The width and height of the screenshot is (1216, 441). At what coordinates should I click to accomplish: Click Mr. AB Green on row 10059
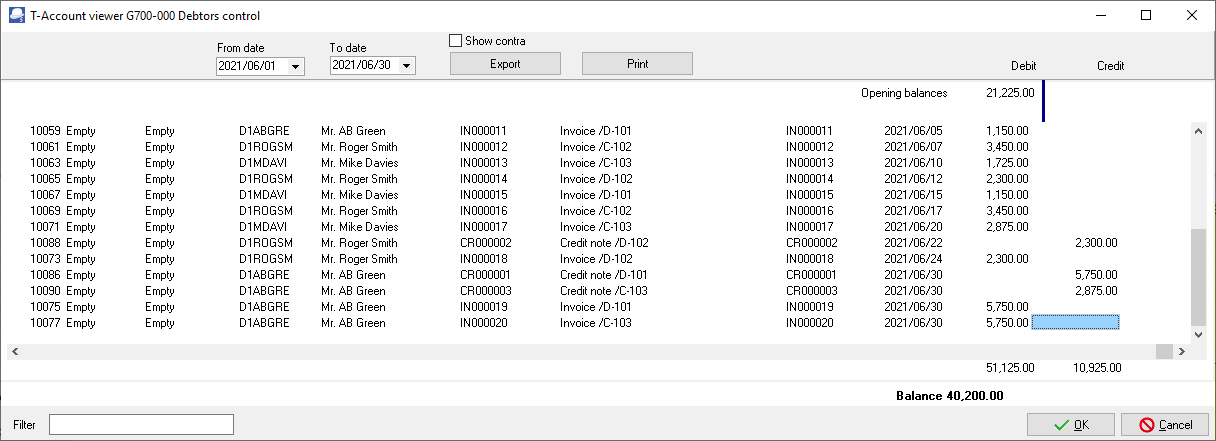tap(353, 131)
